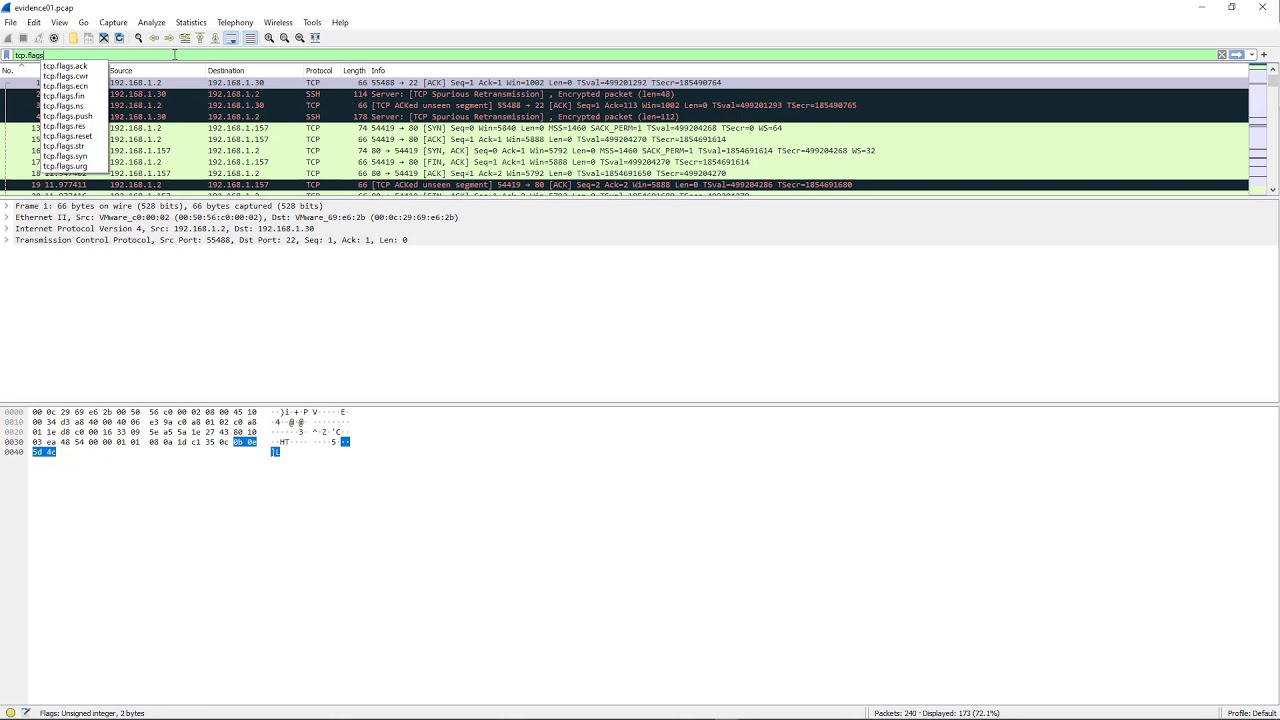Screen dimensions: 1280x720
Task: Restart the current capture
Action: tap(38, 38)
